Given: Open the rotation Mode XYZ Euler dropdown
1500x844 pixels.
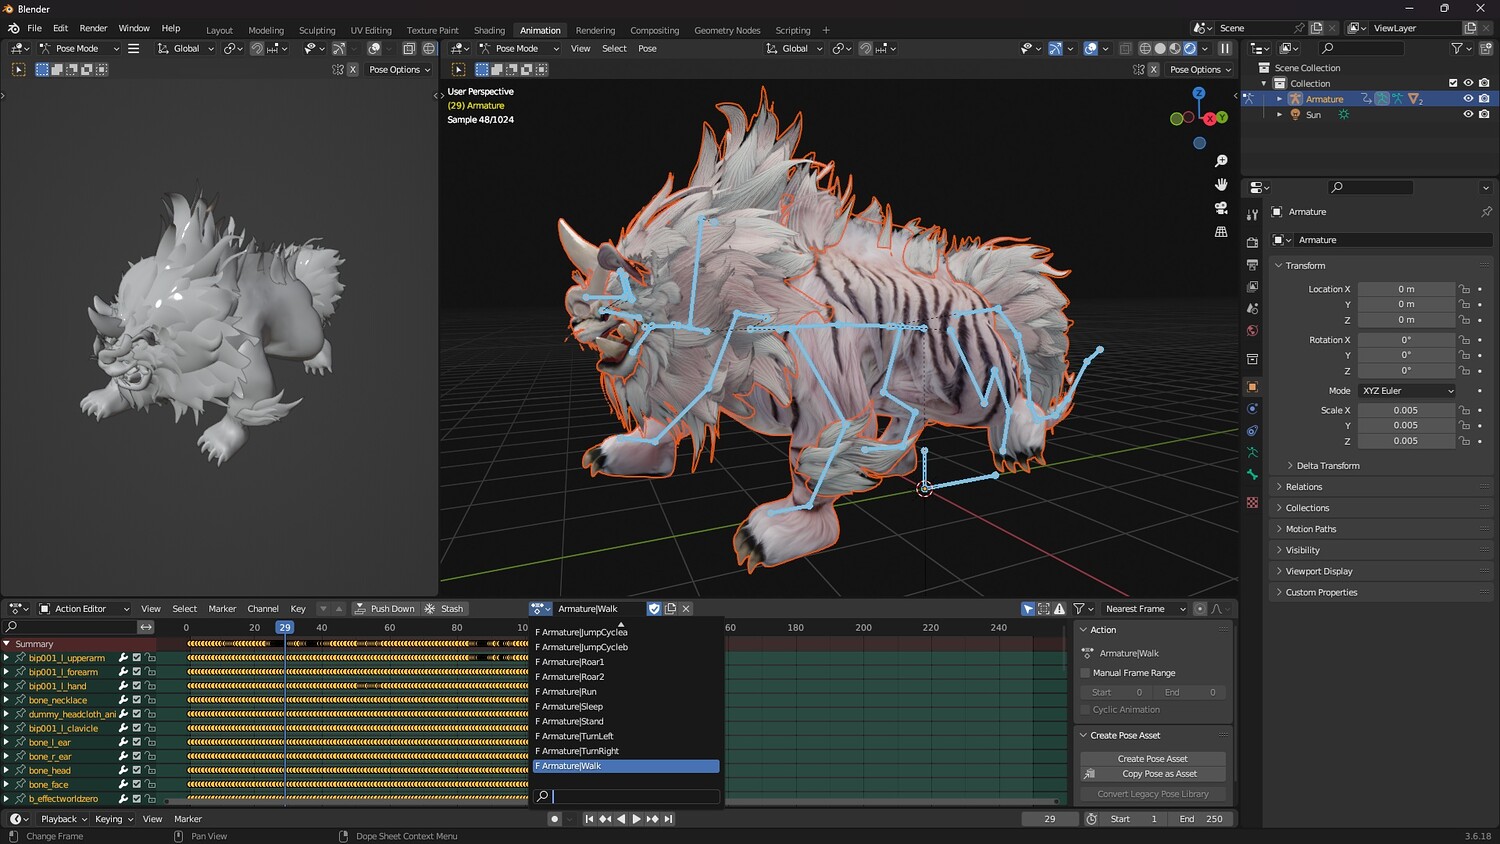Looking at the screenshot, I should pos(1406,391).
